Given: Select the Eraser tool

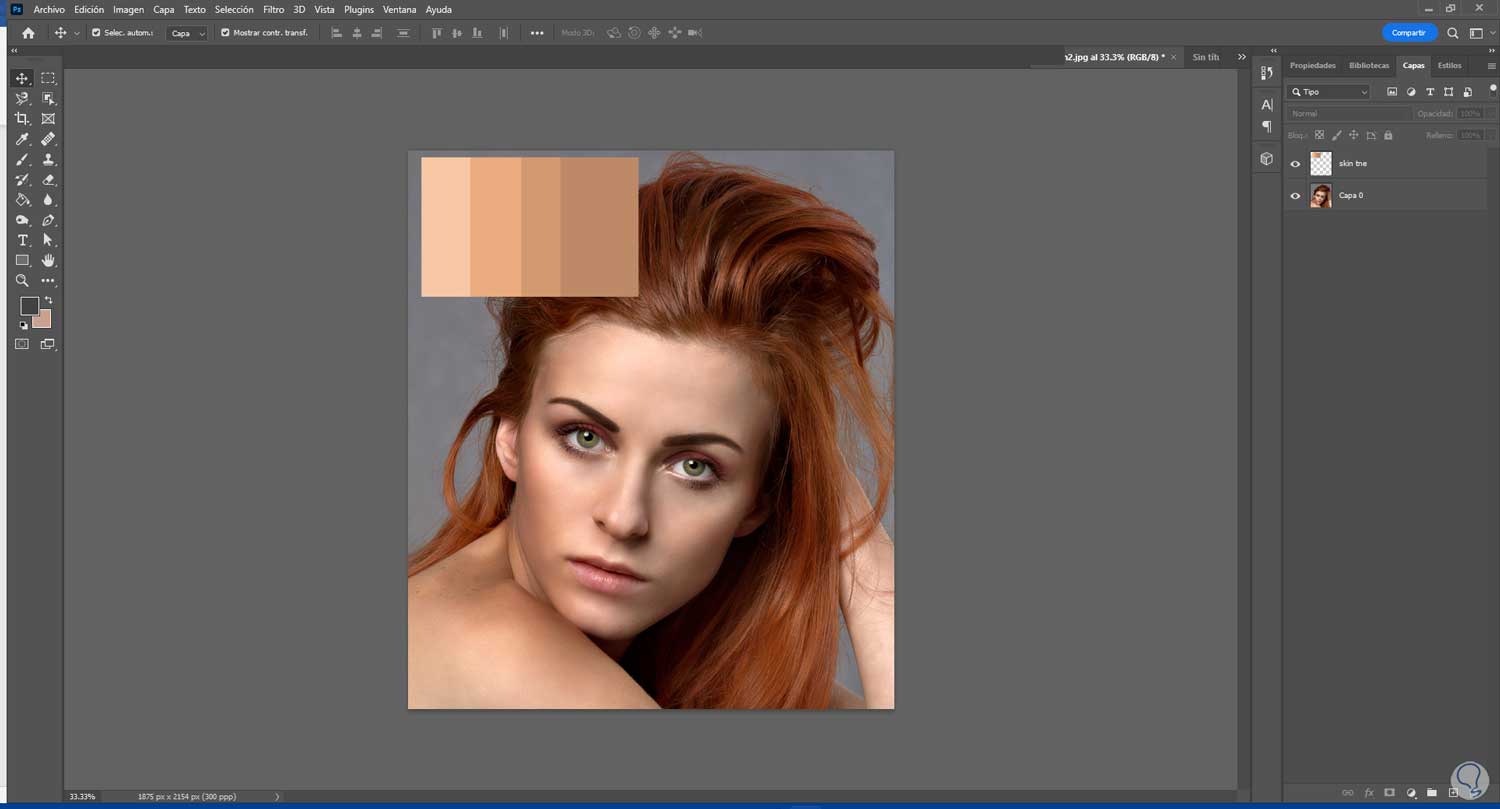Looking at the screenshot, I should tap(48, 180).
